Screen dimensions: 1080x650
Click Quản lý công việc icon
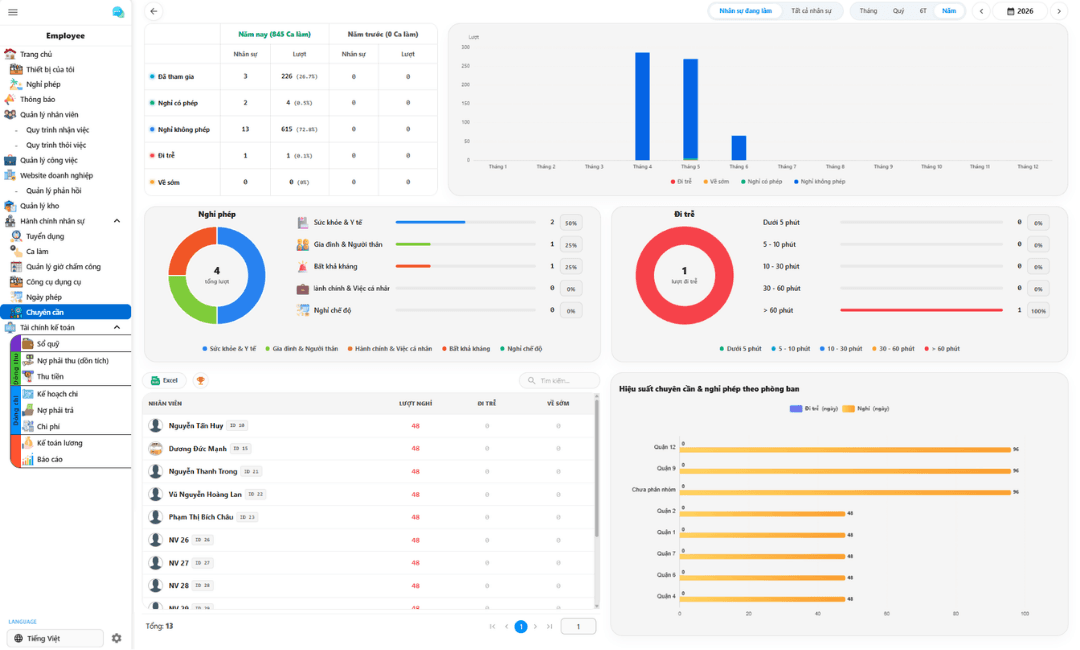(x=10, y=160)
